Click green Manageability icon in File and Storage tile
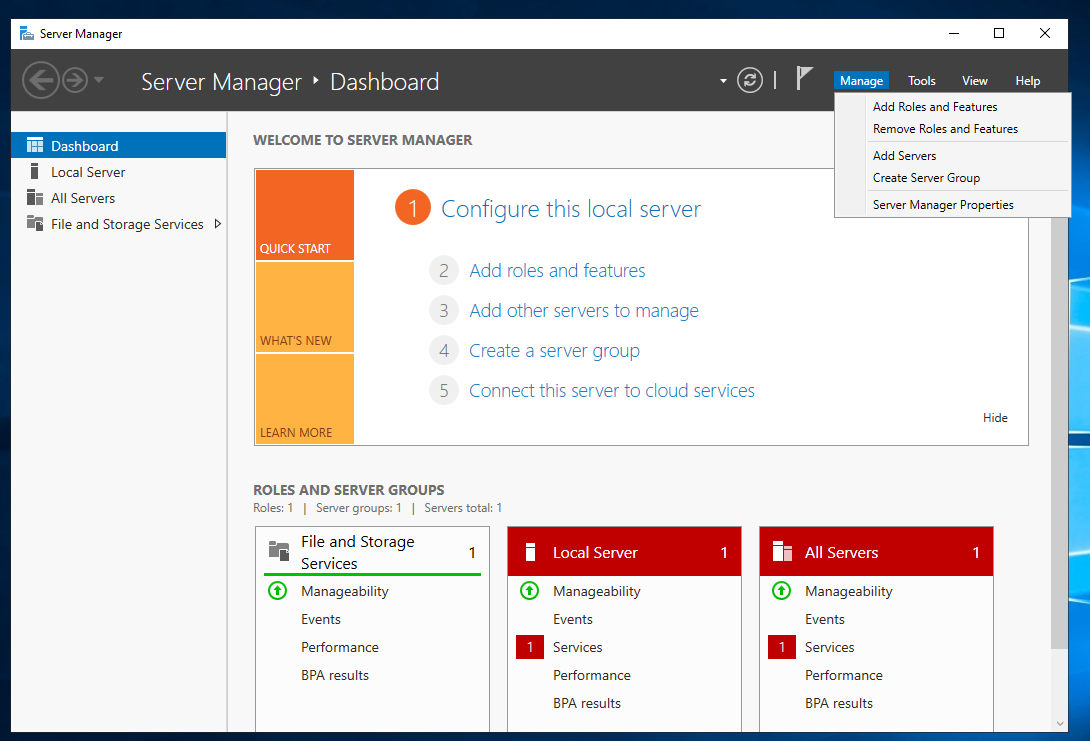The image size is (1090, 741). [278, 591]
